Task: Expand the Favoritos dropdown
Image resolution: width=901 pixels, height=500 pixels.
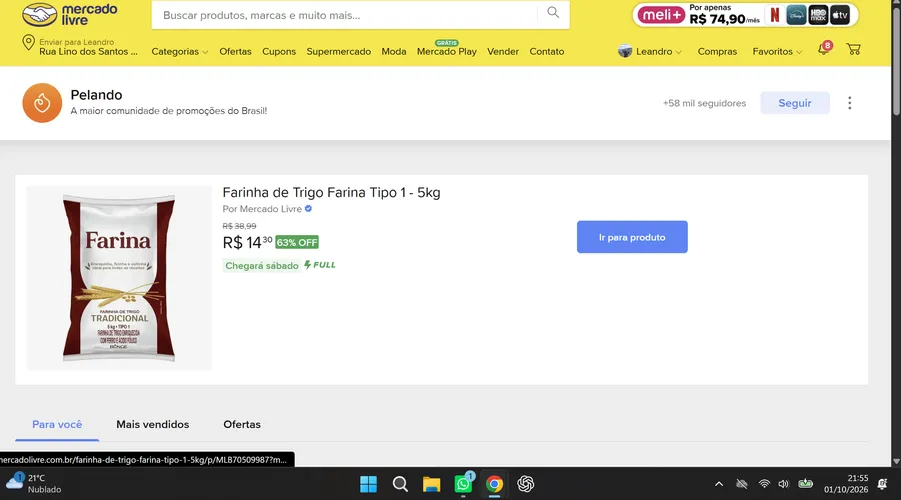Action: [x=777, y=51]
